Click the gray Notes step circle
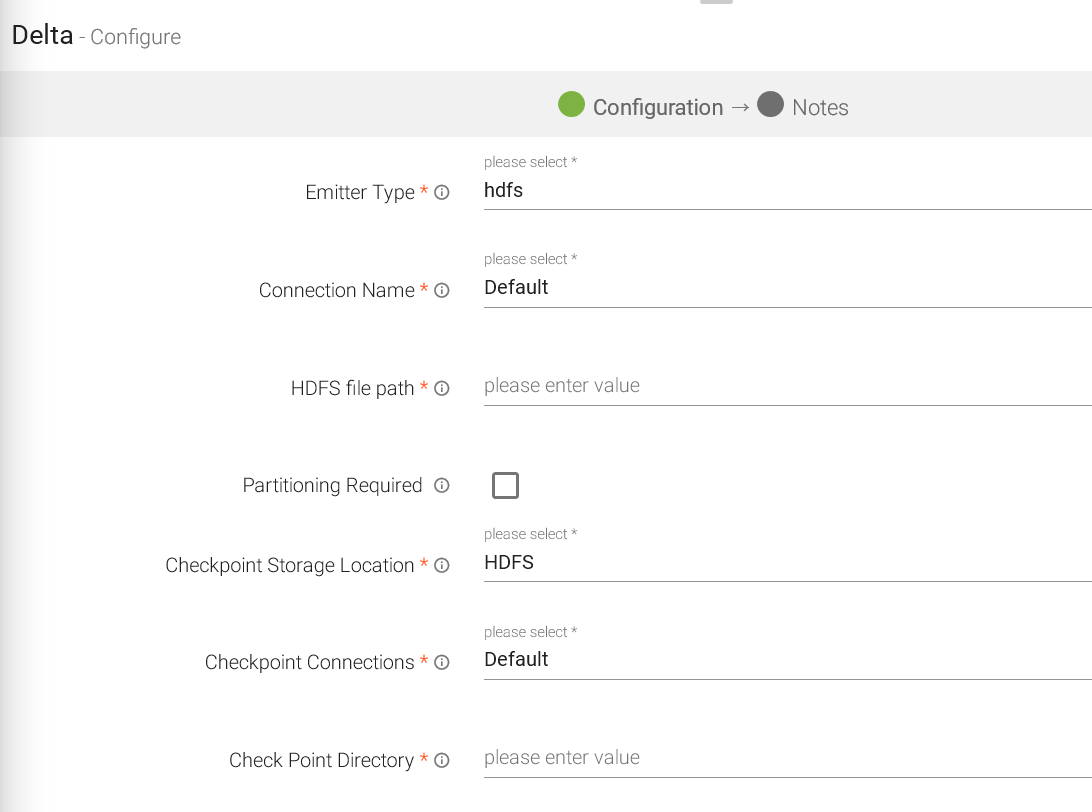1092x812 pixels. click(x=770, y=105)
